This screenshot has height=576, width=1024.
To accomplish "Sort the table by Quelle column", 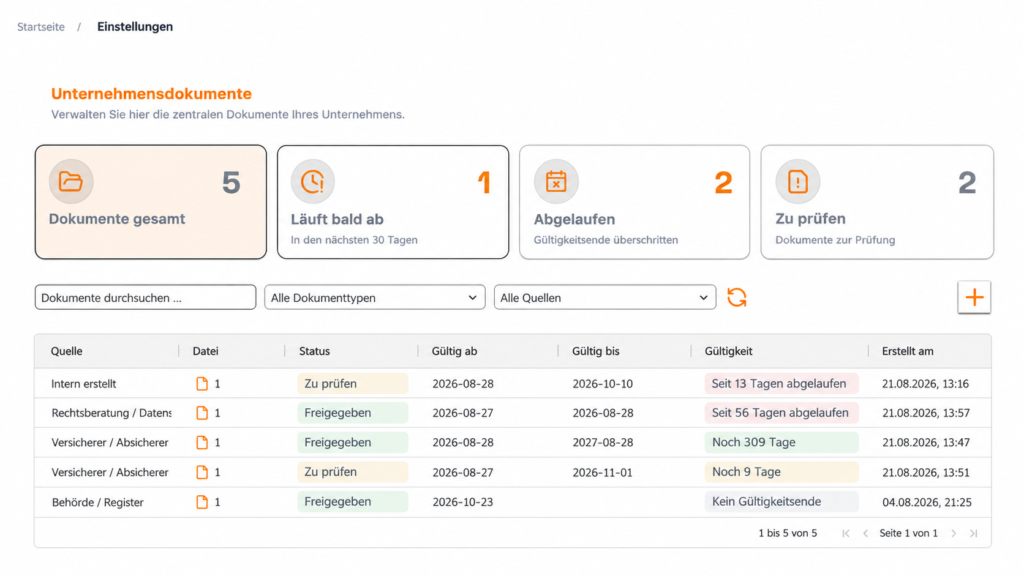I will click(x=67, y=351).
